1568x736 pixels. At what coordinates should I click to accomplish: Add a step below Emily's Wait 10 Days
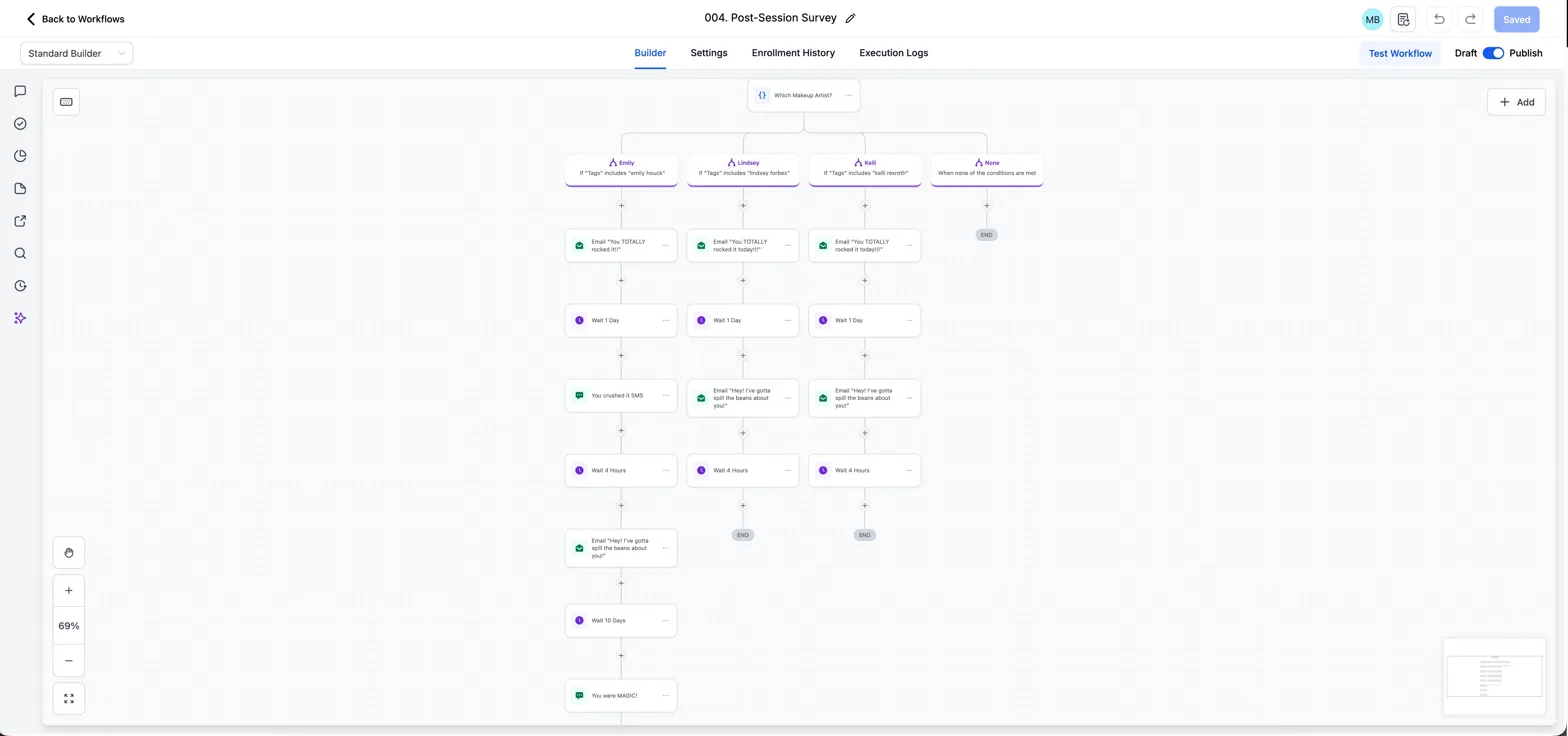click(x=621, y=656)
